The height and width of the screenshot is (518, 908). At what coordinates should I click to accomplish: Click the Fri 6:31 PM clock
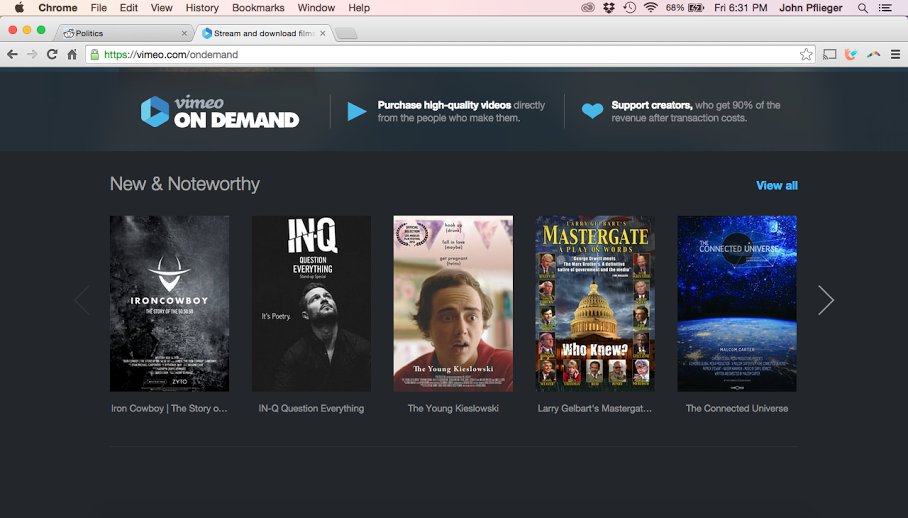(x=740, y=8)
